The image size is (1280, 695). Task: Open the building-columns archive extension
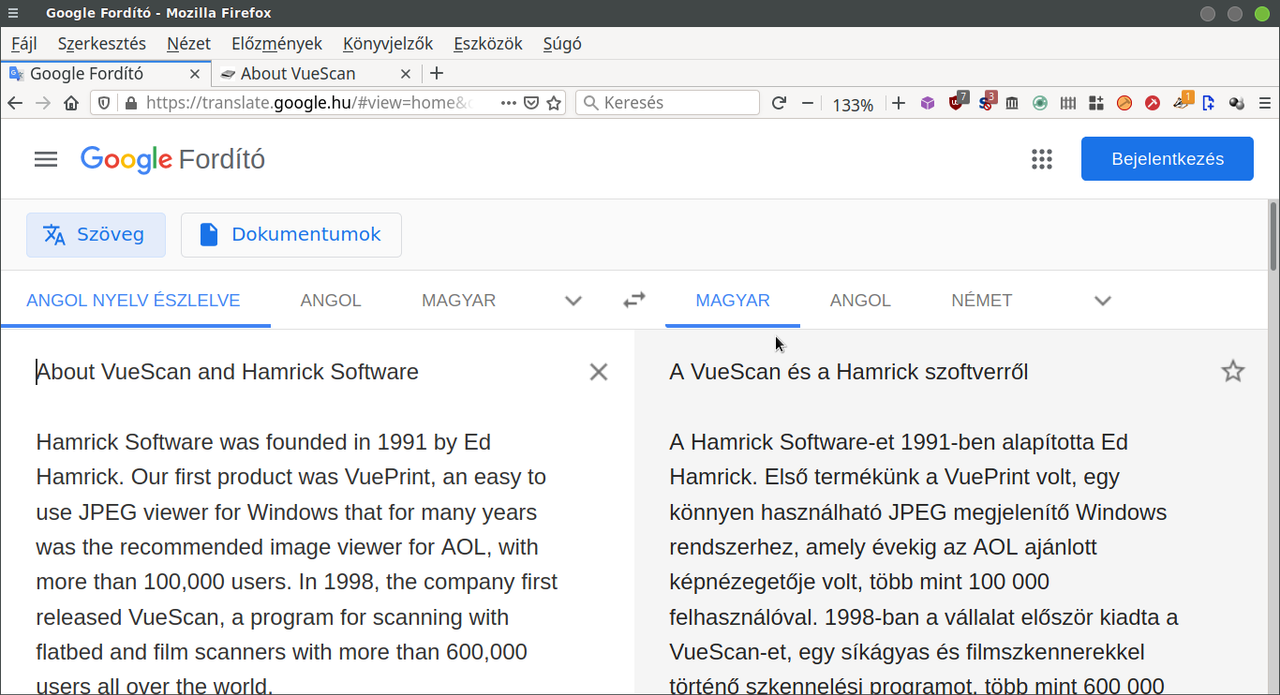point(1012,103)
